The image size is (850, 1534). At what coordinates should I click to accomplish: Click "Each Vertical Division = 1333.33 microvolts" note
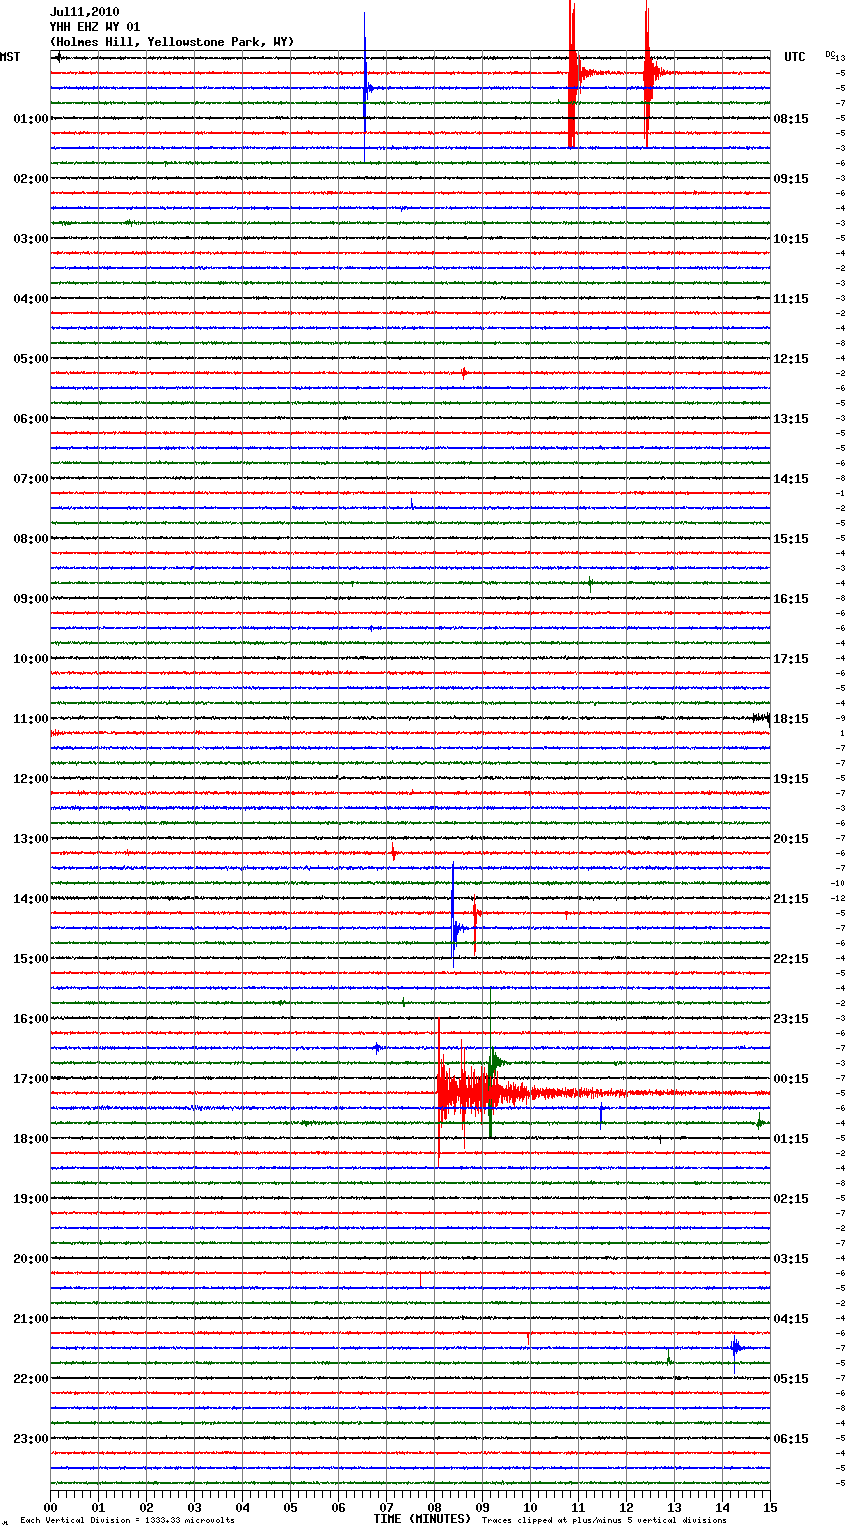[x=127, y=1520]
